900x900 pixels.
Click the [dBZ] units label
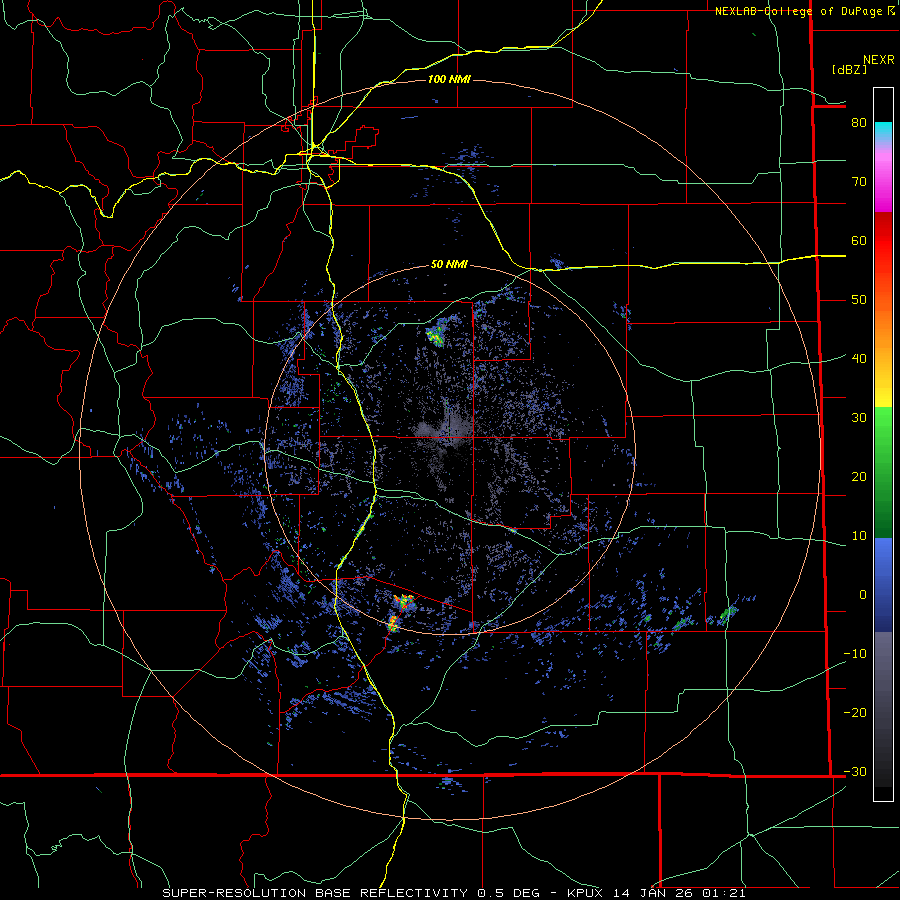(x=849, y=69)
